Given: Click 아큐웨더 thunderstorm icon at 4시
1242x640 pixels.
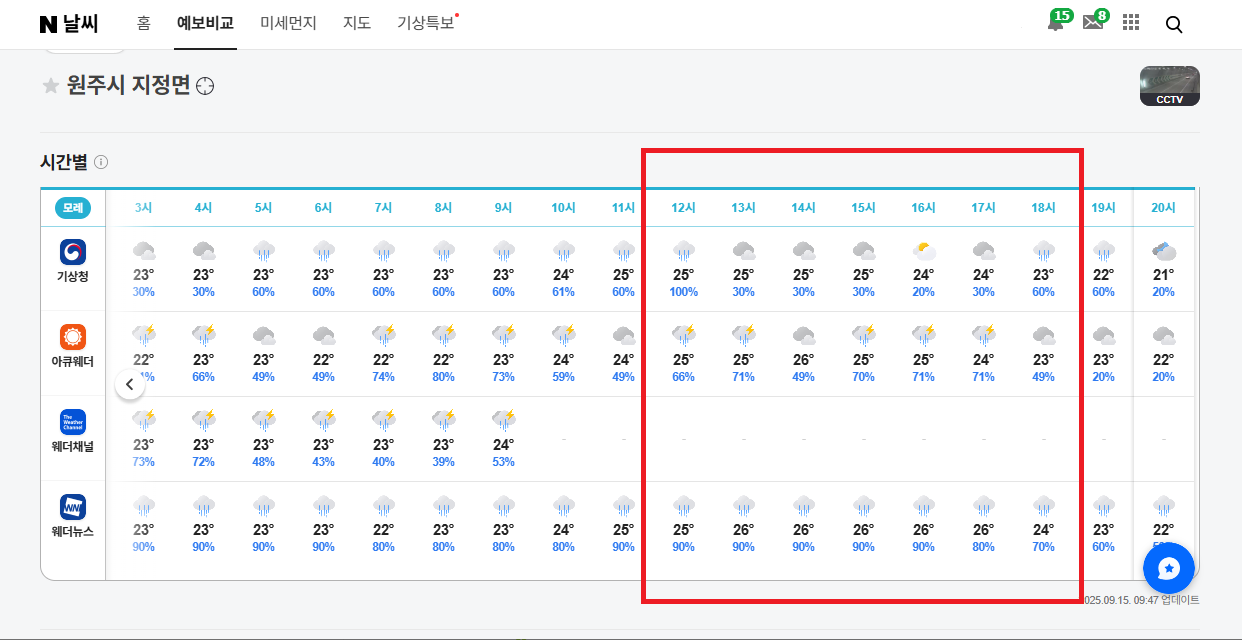Looking at the screenshot, I should pyautogui.click(x=204, y=336).
